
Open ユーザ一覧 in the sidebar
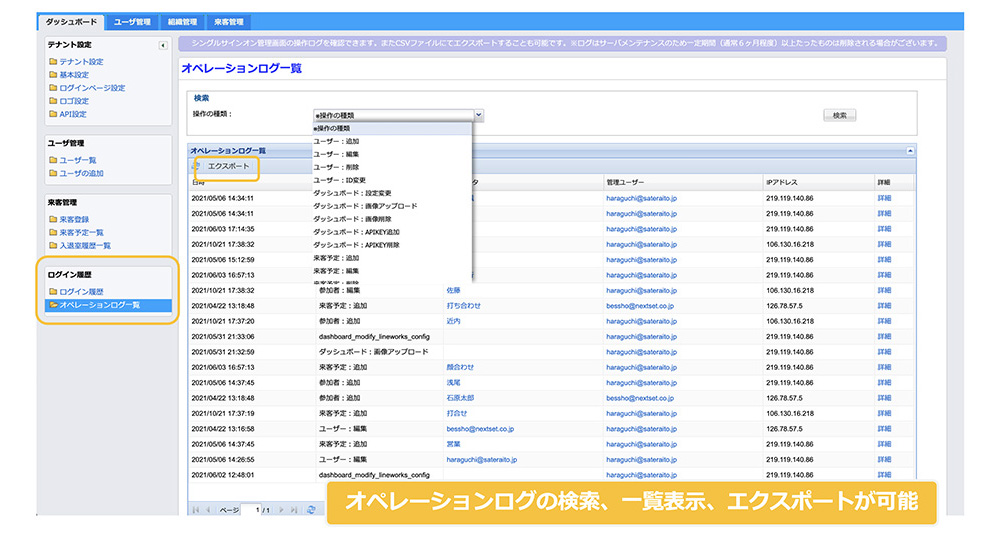tap(78, 160)
